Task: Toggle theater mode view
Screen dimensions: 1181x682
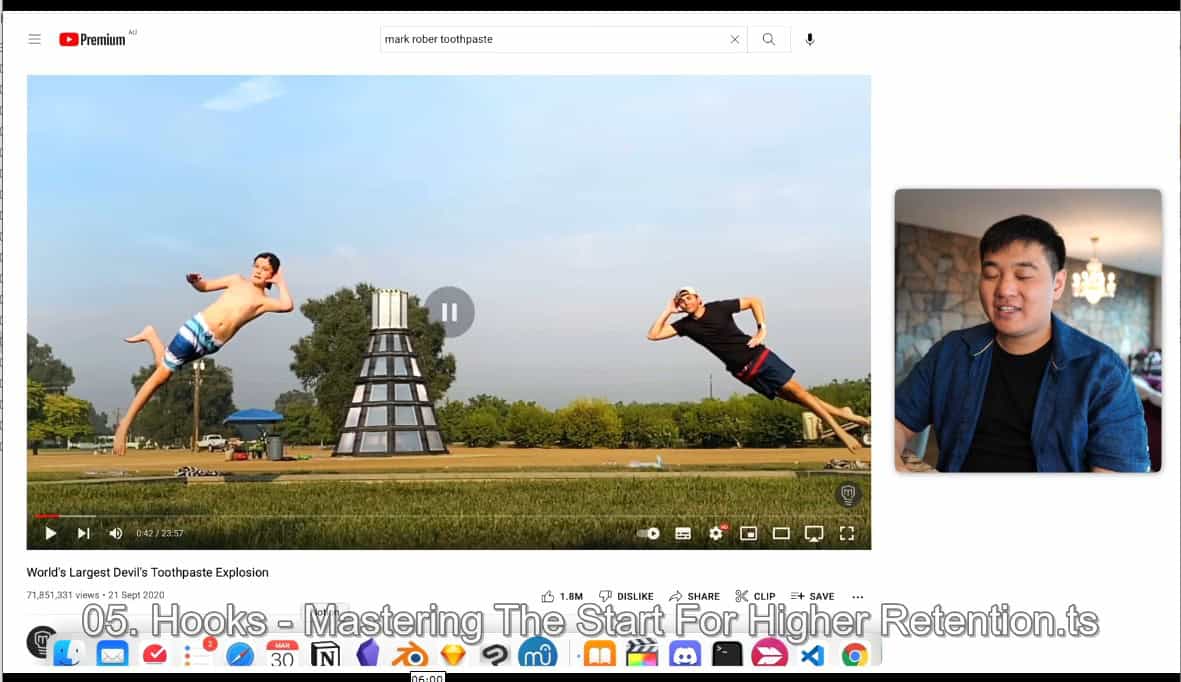Action: (781, 533)
